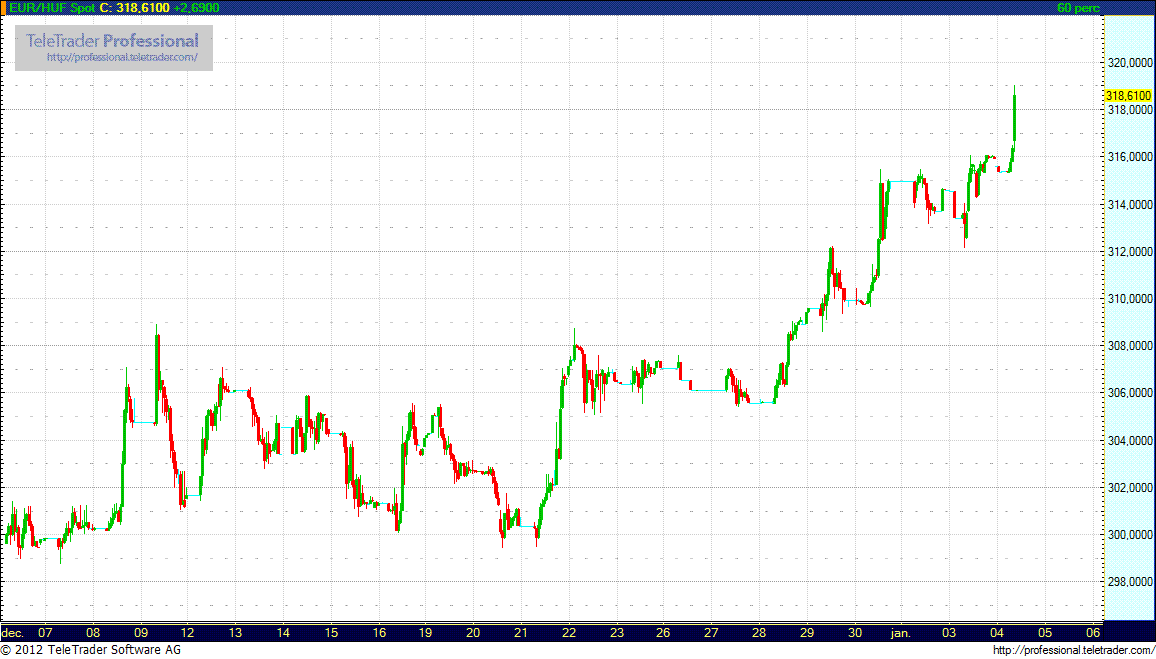This screenshot has height=659, width=1156.
Task: Click the 28 date label on the time axis
Action: tap(759, 632)
